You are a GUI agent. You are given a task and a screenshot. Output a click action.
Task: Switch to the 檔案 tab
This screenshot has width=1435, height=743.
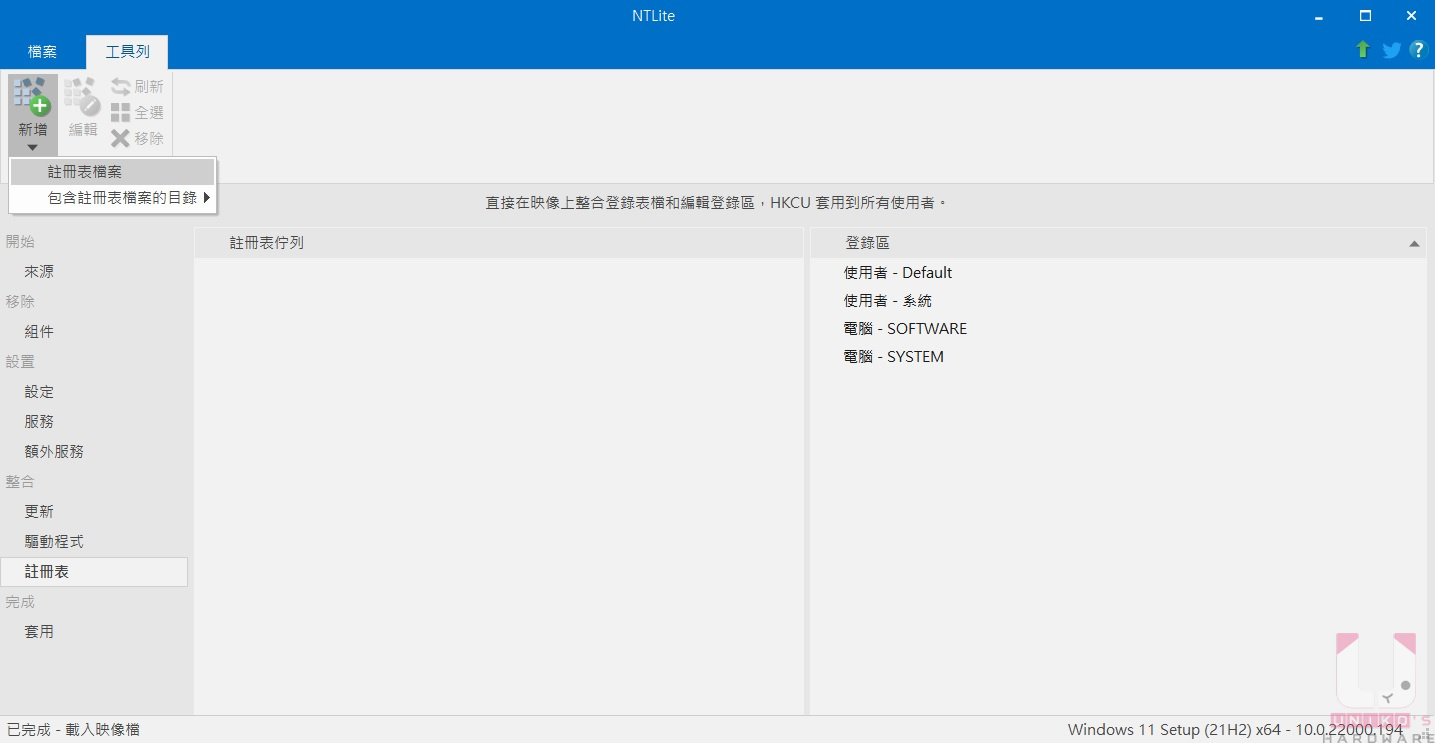click(43, 52)
